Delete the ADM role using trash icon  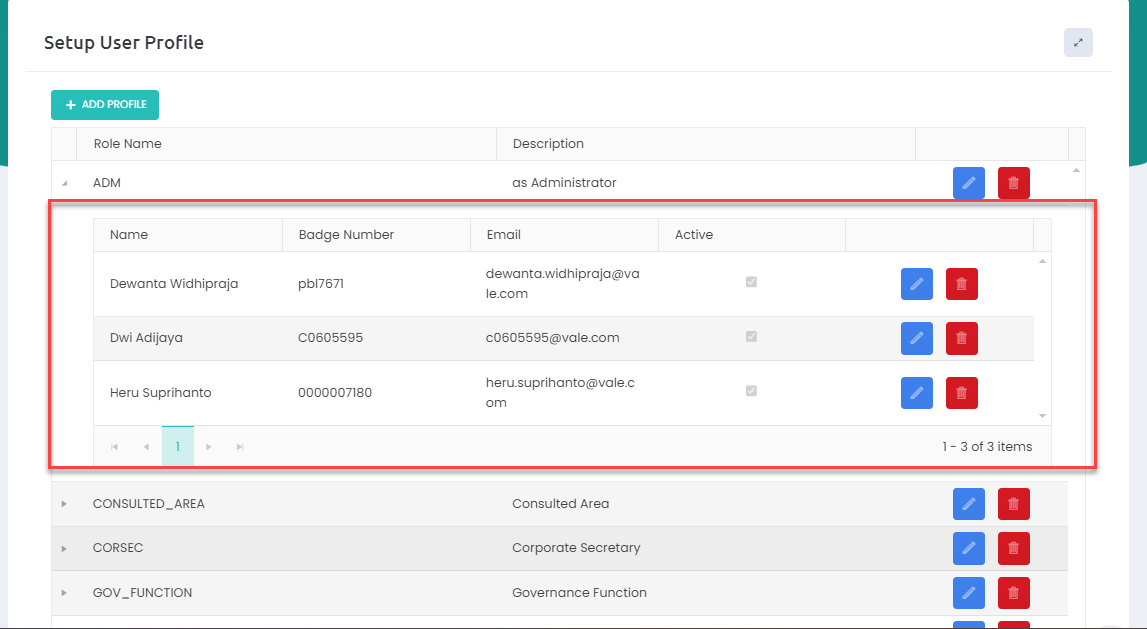1013,183
